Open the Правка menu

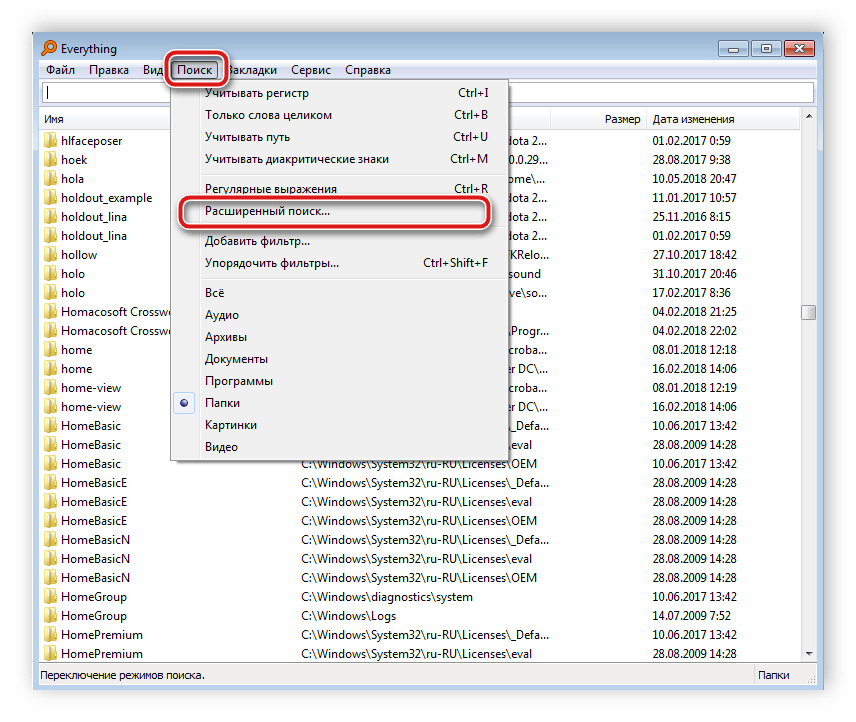pyautogui.click(x=109, y=70)
